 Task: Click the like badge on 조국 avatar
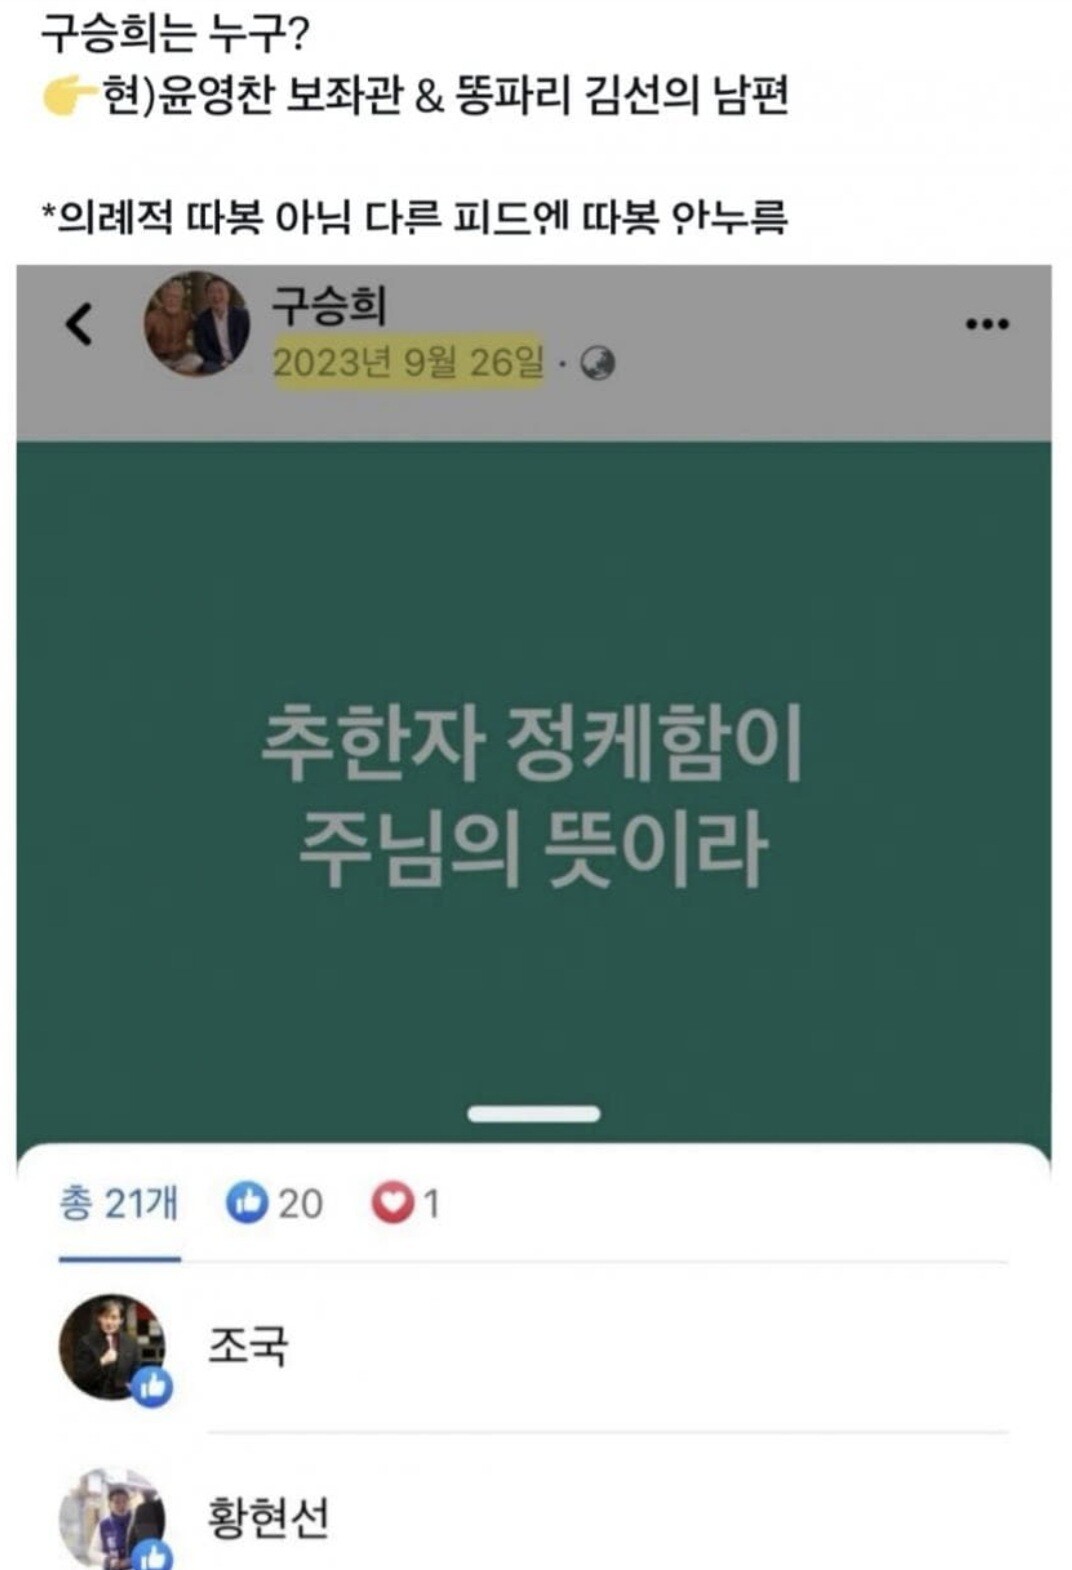coord(152,1387)
